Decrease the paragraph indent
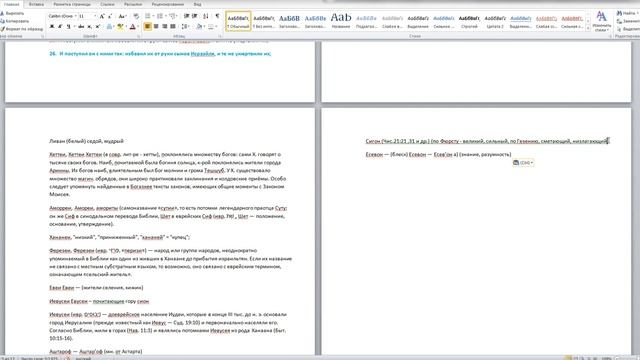Viewport: 640px width, 360px height. click(186, 16)
